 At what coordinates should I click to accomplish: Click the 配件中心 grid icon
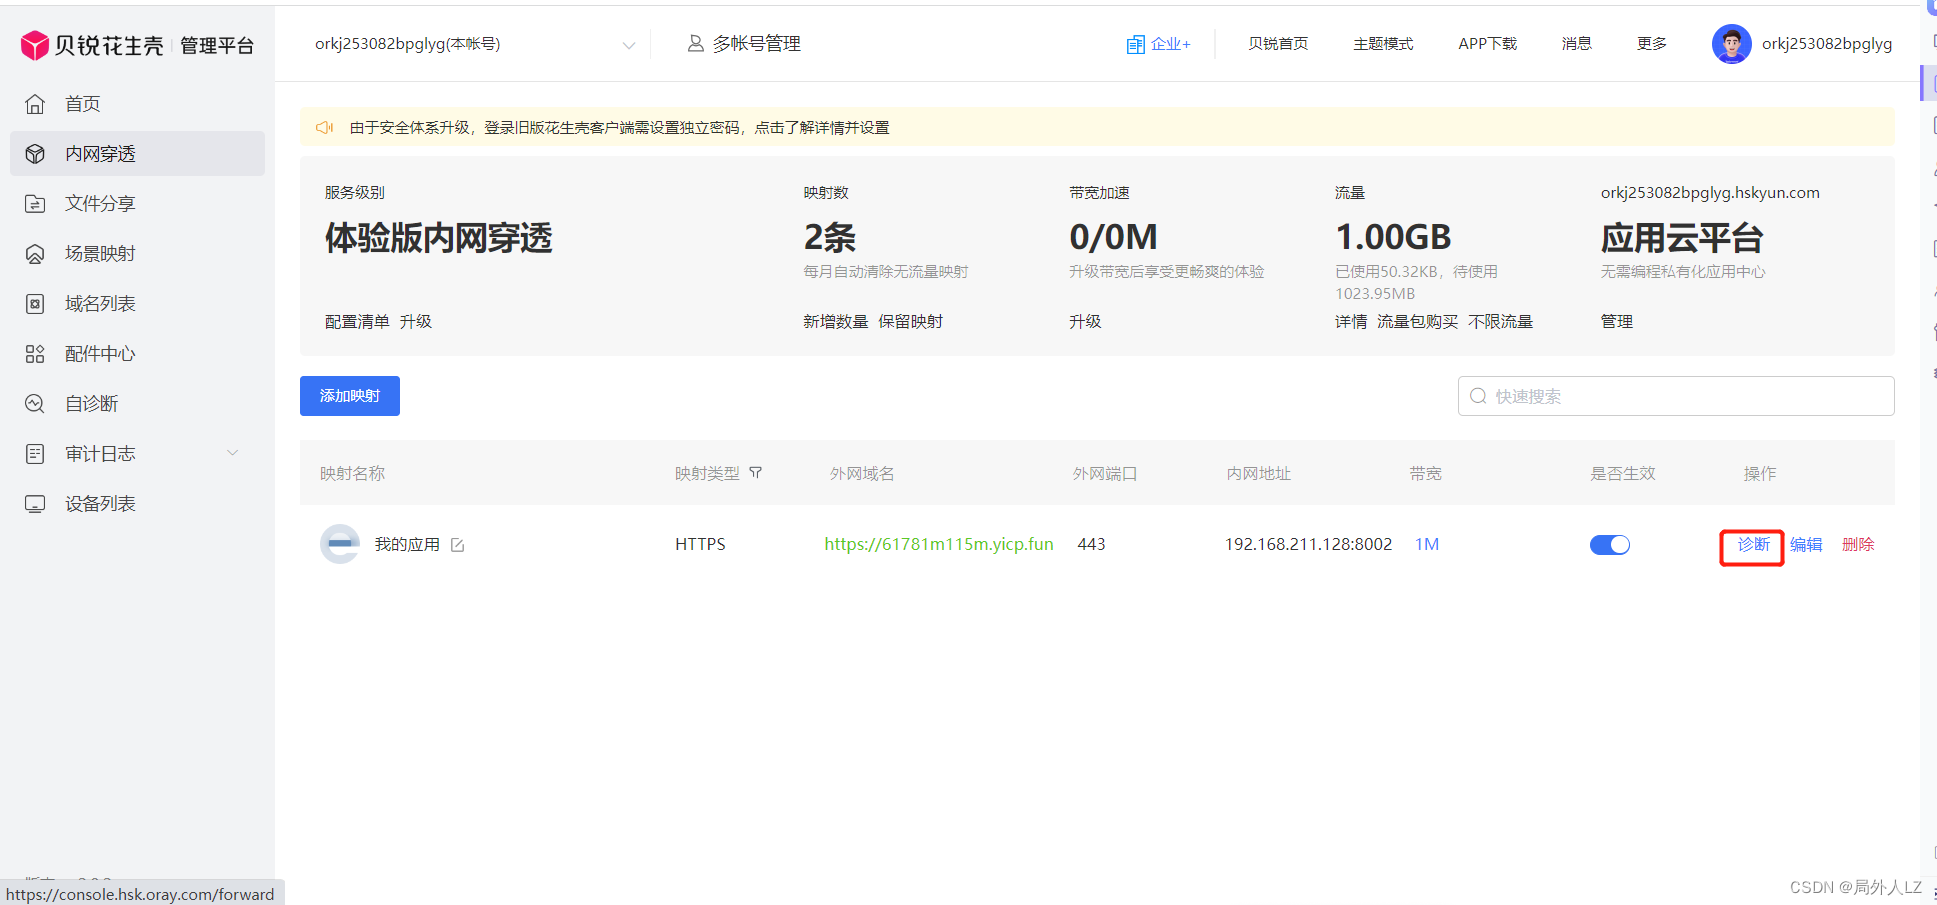pyautogui.click(x=35, y=354)
